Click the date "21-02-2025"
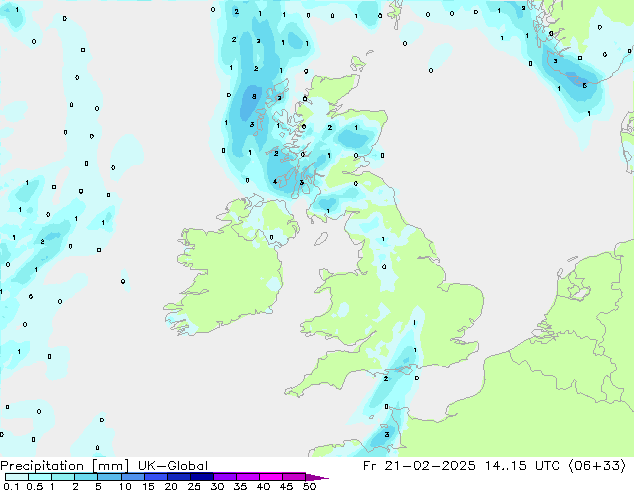This screenshot has width=634, height=490. point(430,466)
